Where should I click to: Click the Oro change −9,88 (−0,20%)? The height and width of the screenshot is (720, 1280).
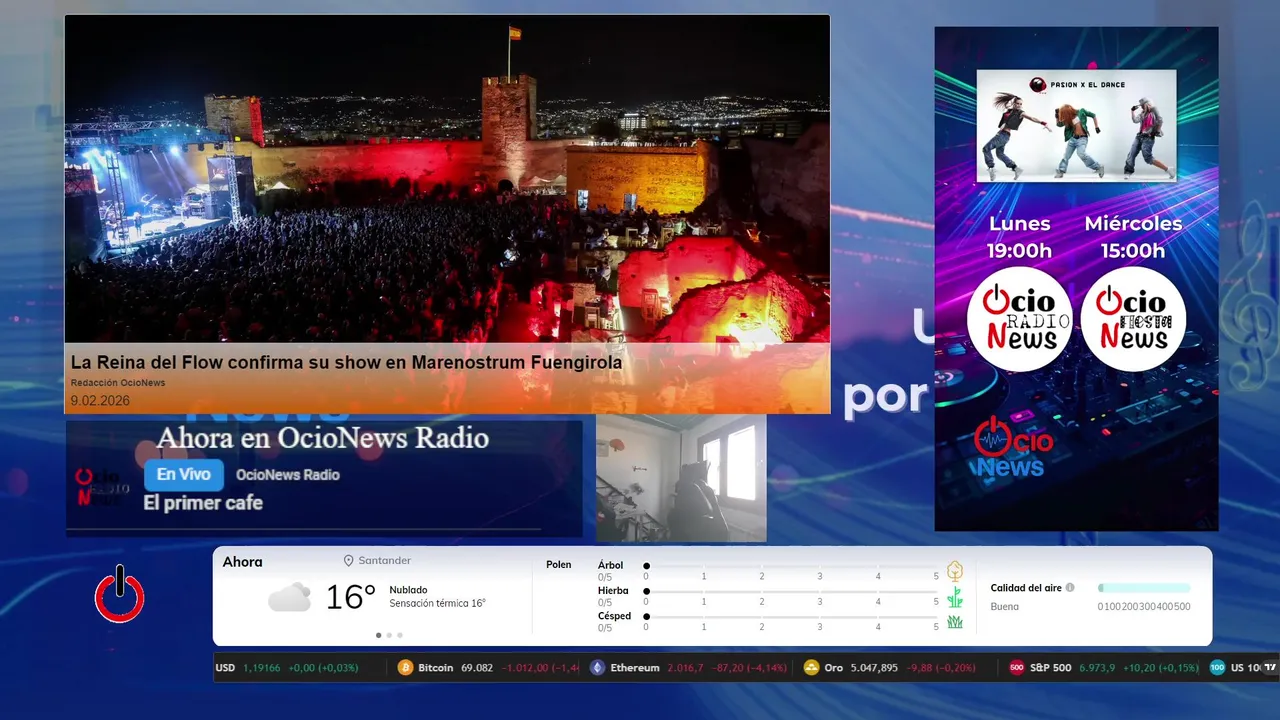click(x=939, y=668)
